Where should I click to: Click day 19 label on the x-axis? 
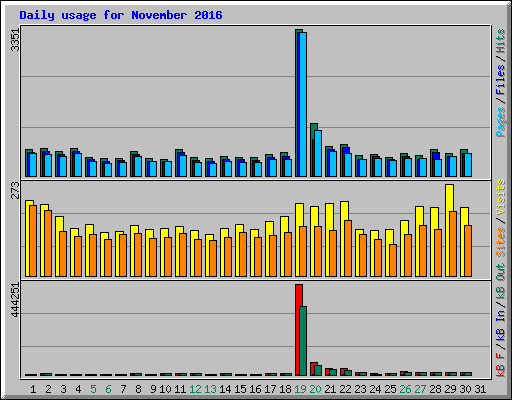pos(300,389)
